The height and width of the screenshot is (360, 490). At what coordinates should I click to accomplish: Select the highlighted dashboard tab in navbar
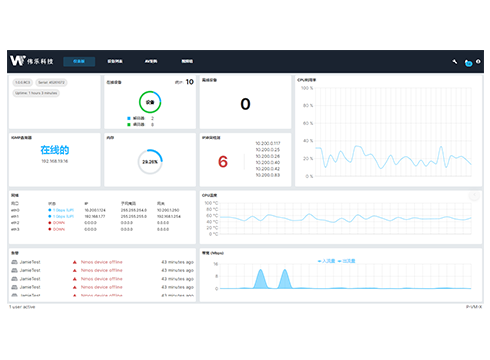(x=79, y=61)
